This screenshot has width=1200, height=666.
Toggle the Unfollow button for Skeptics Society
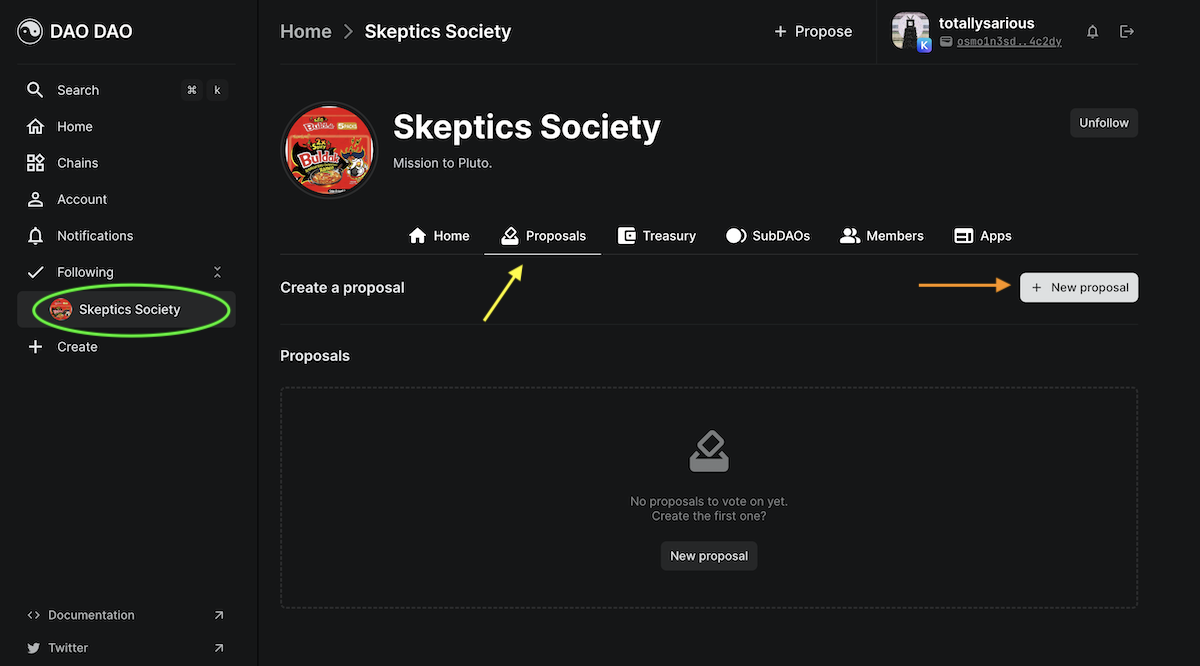click(1103, 123)
